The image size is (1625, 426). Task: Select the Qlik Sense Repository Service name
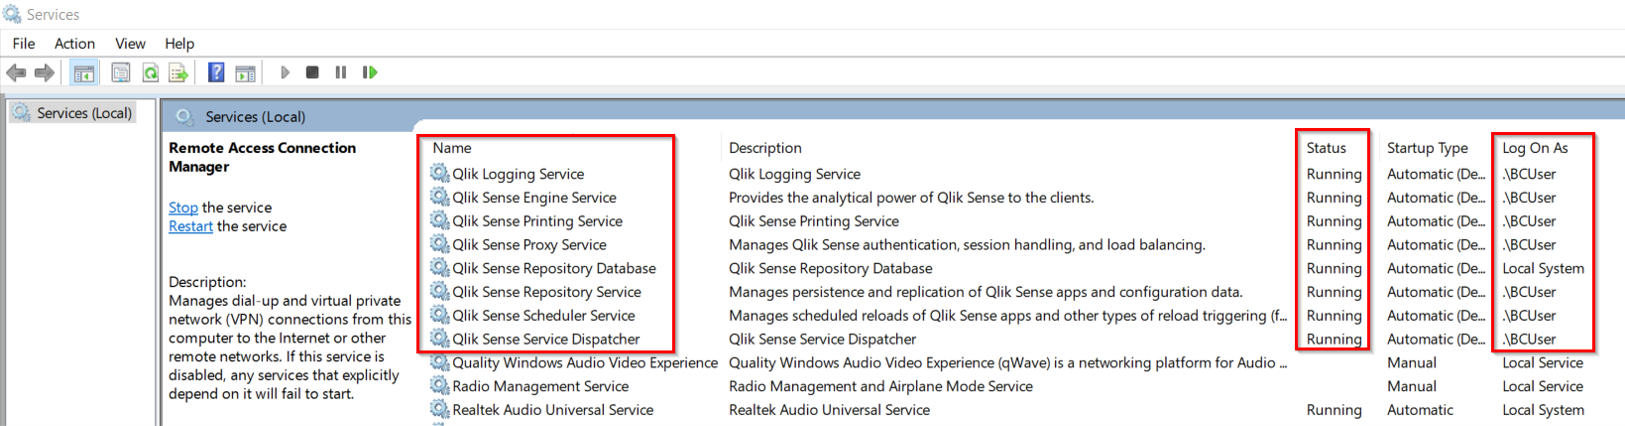tap(547, 292)
